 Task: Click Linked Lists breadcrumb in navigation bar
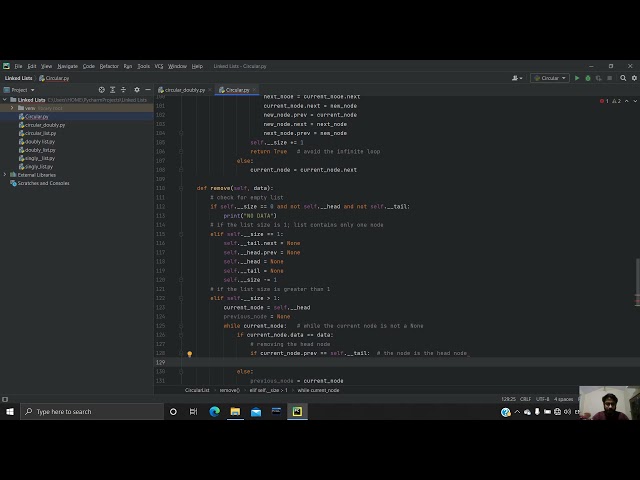click(x=18, y=78)
